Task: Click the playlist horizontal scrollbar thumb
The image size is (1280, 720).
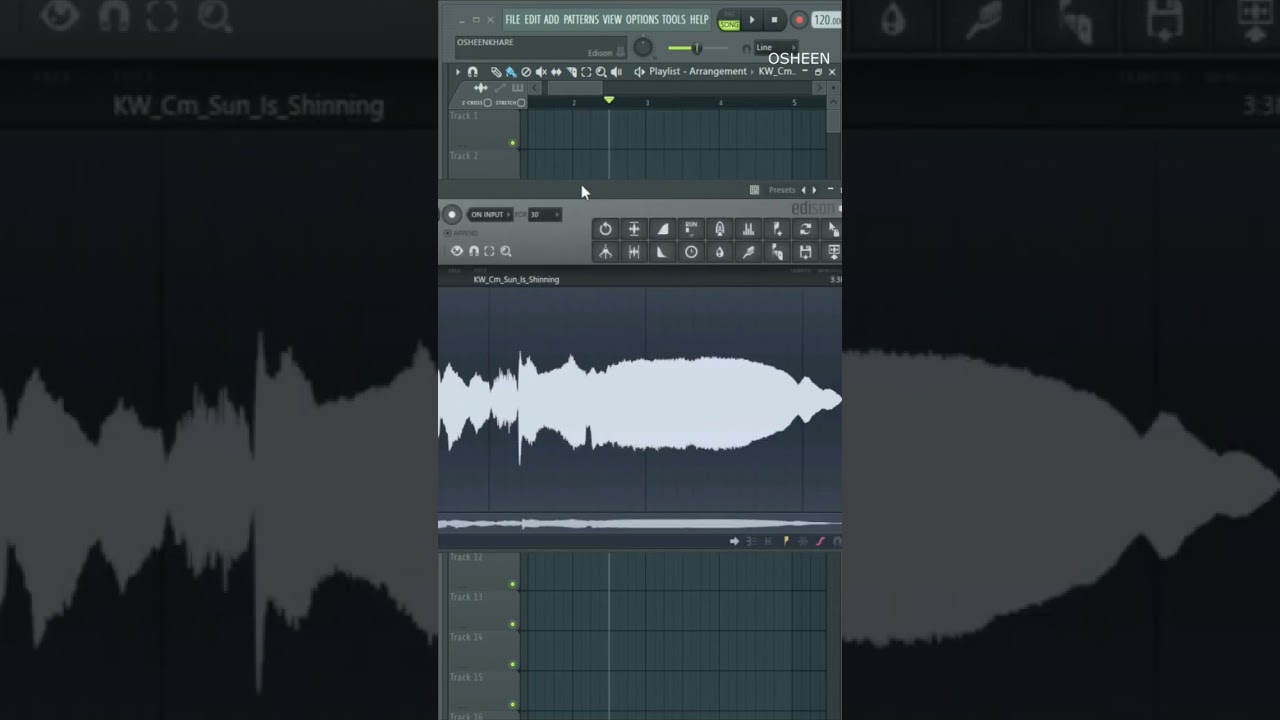Action: pyautogui.click(x=575, y=88)
